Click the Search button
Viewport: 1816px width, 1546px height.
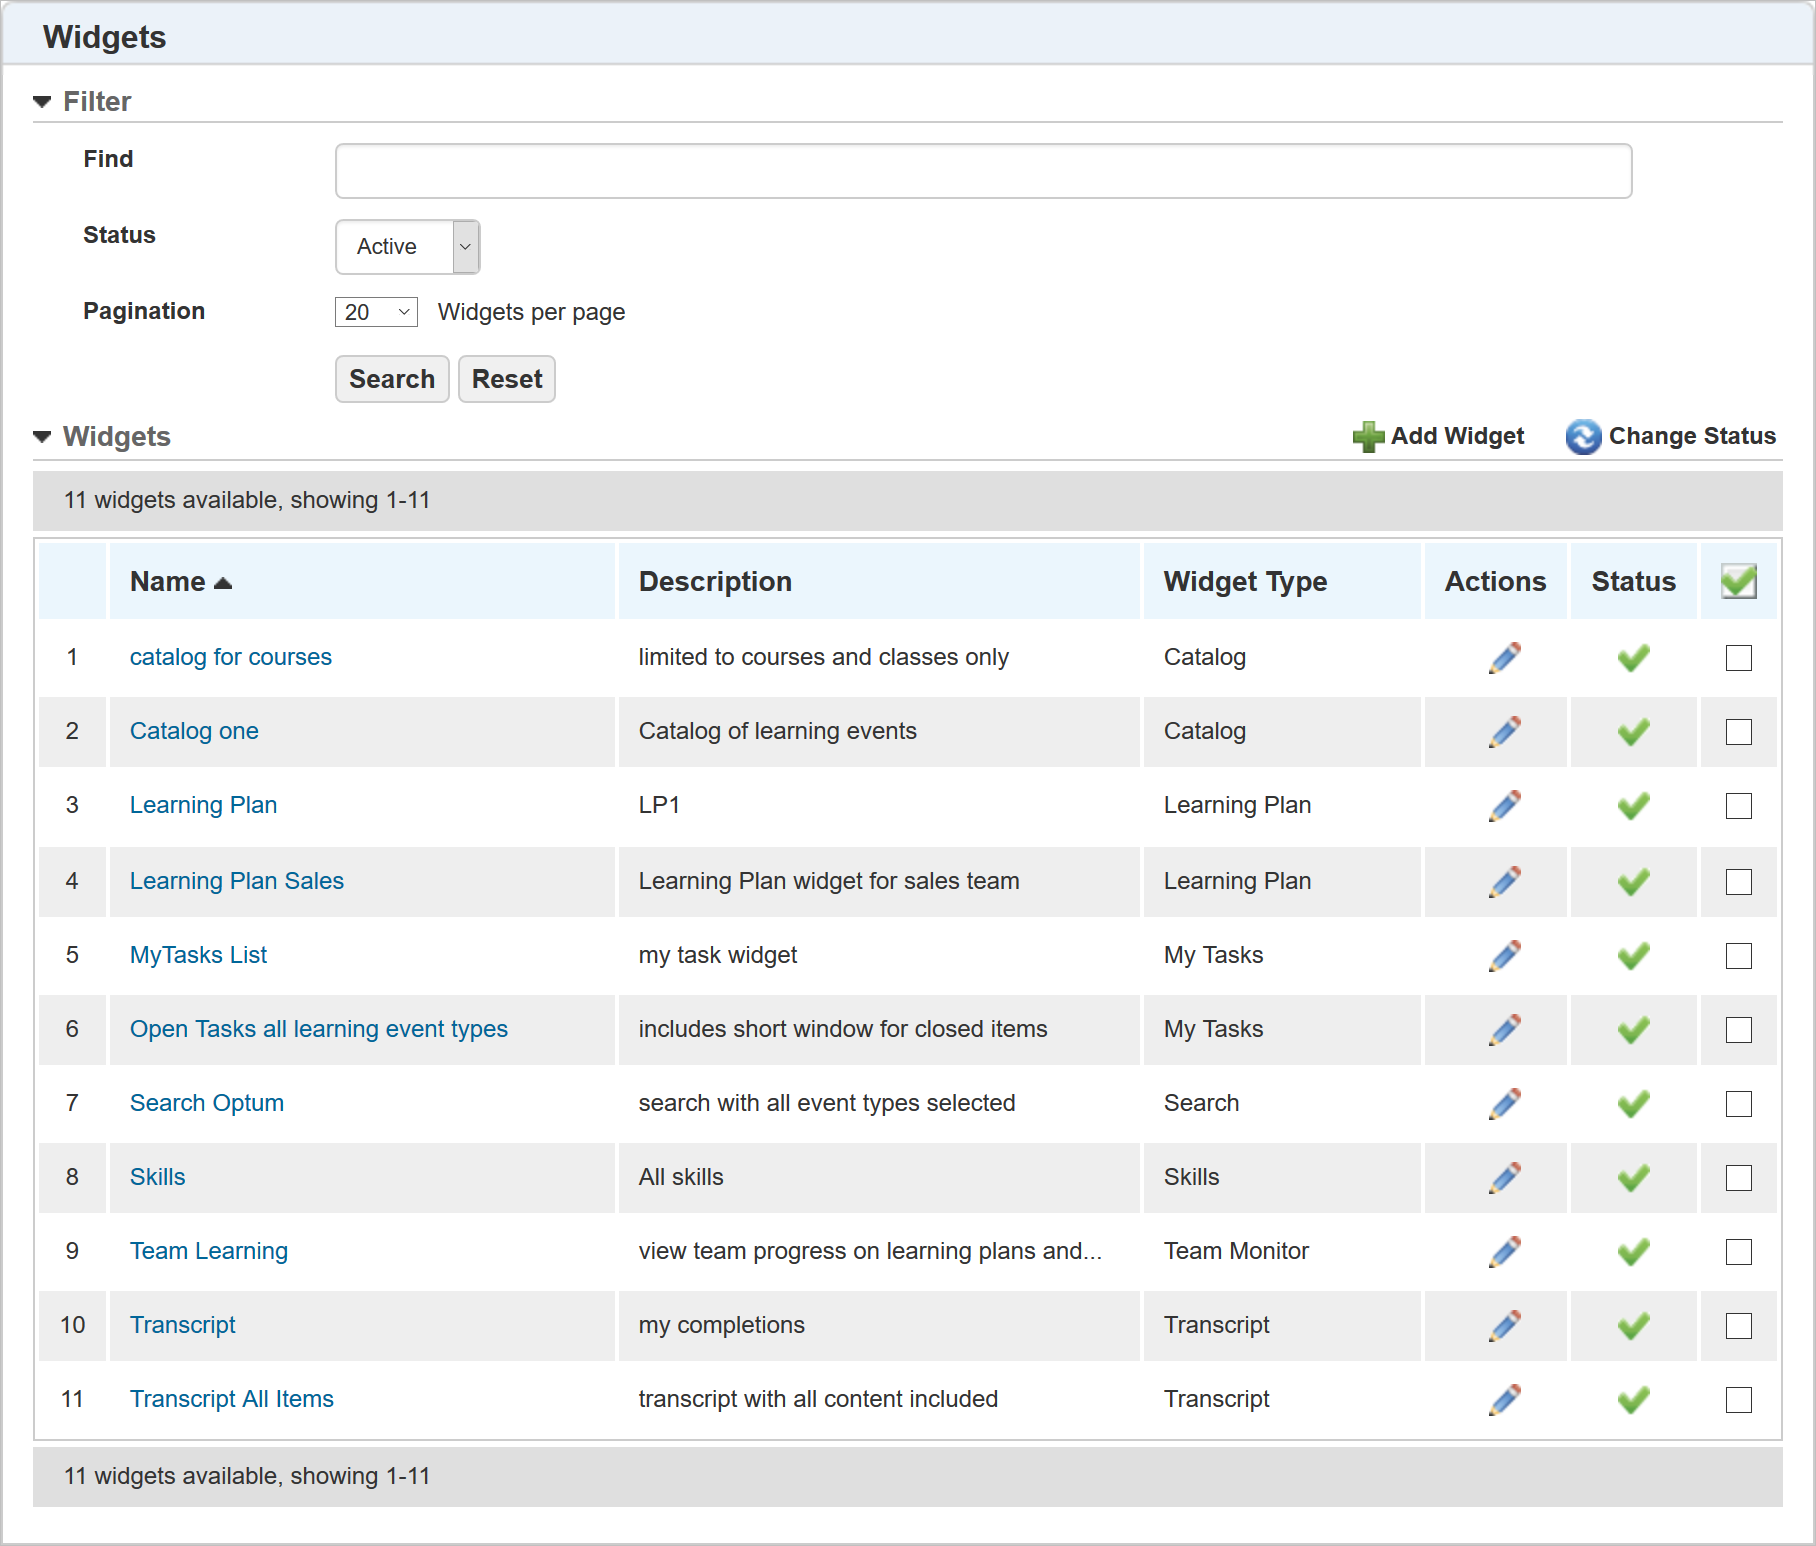(x=391, y=379)
